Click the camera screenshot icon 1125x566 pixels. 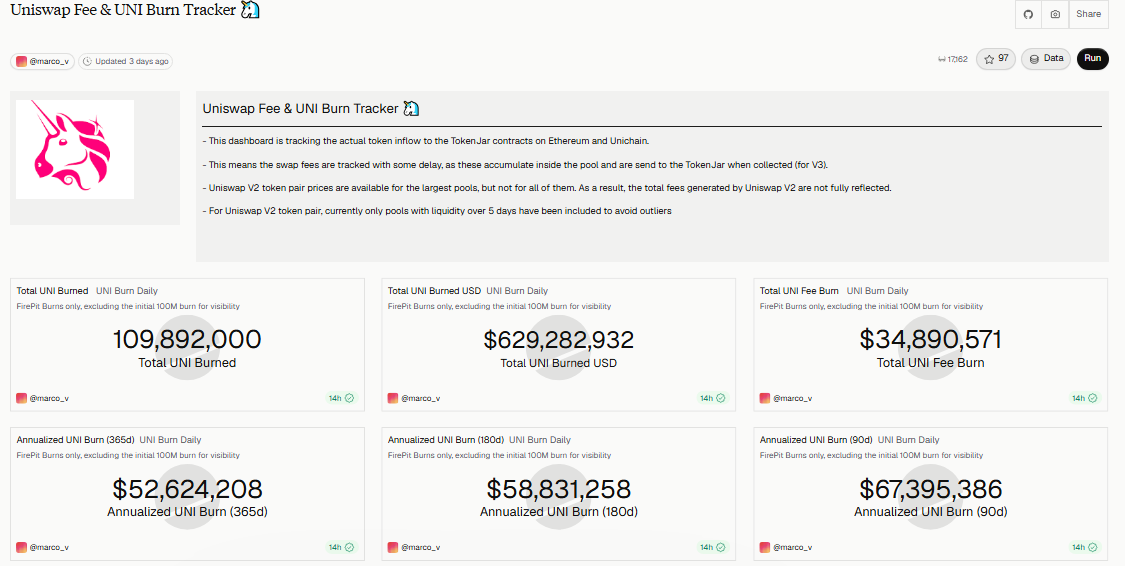(1055, 14)
